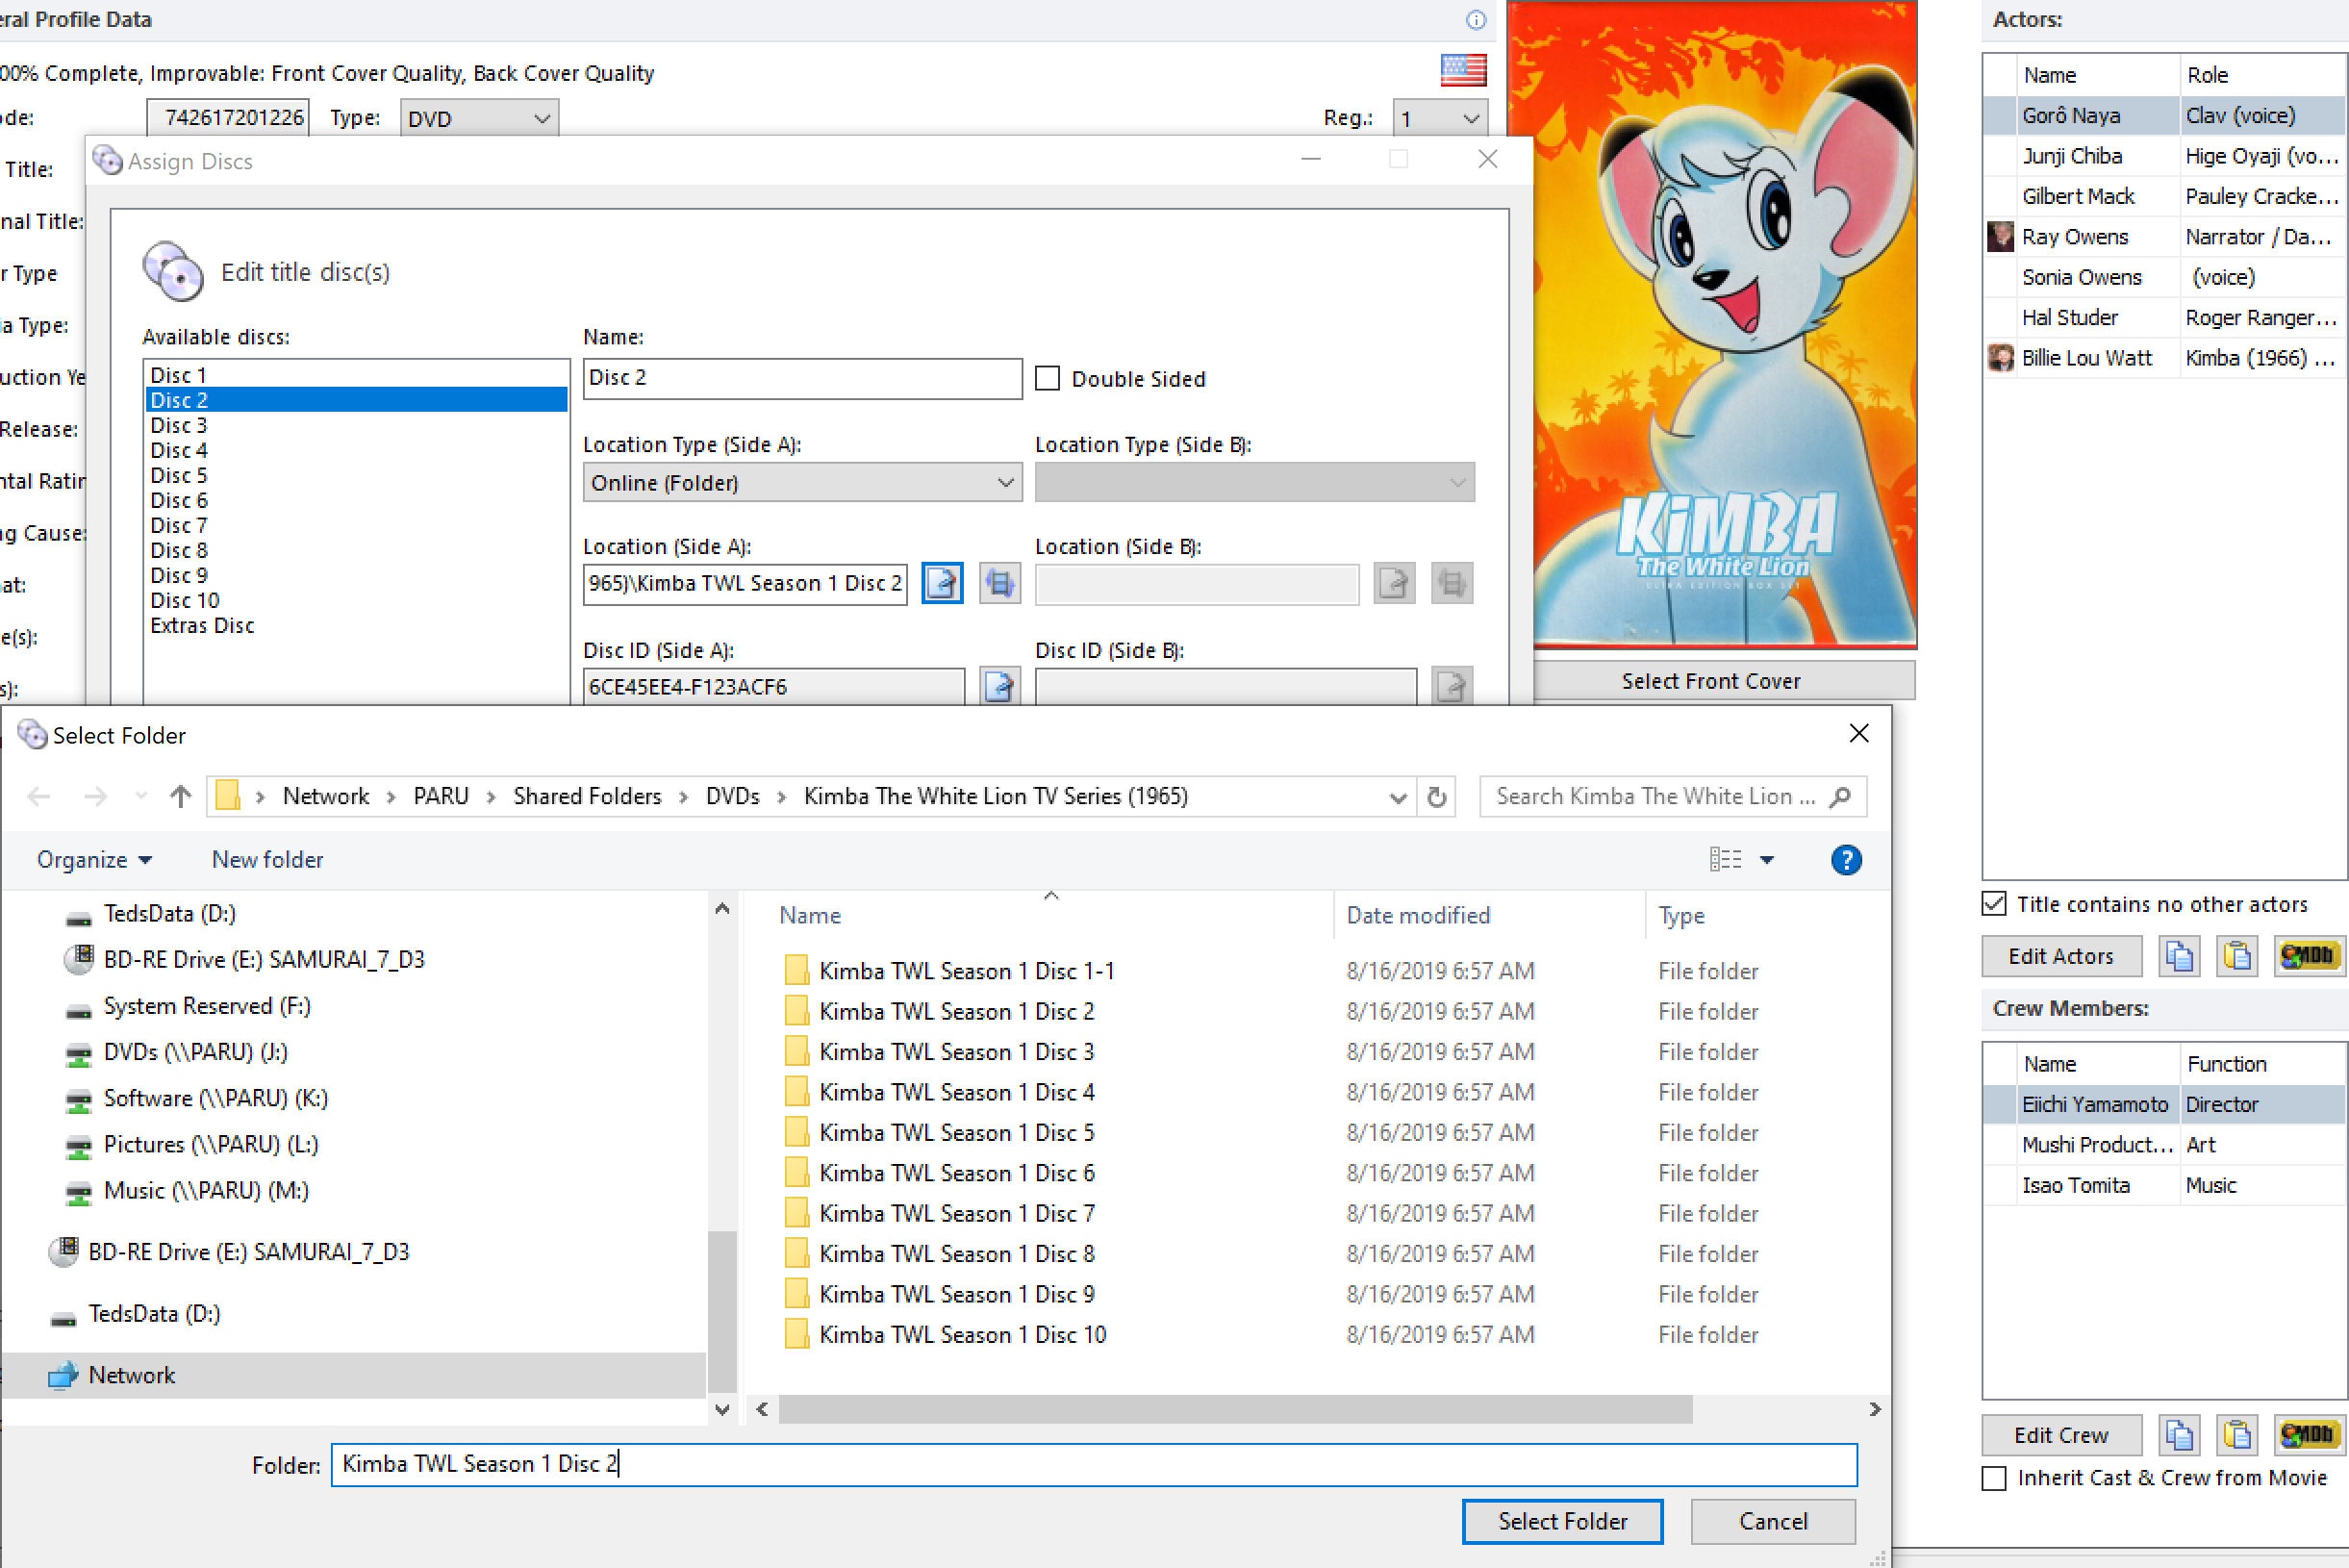Click the IMDb icon next to Edit Crew
This screenshot has height=1568, width=2349.
(2309, 1435)
